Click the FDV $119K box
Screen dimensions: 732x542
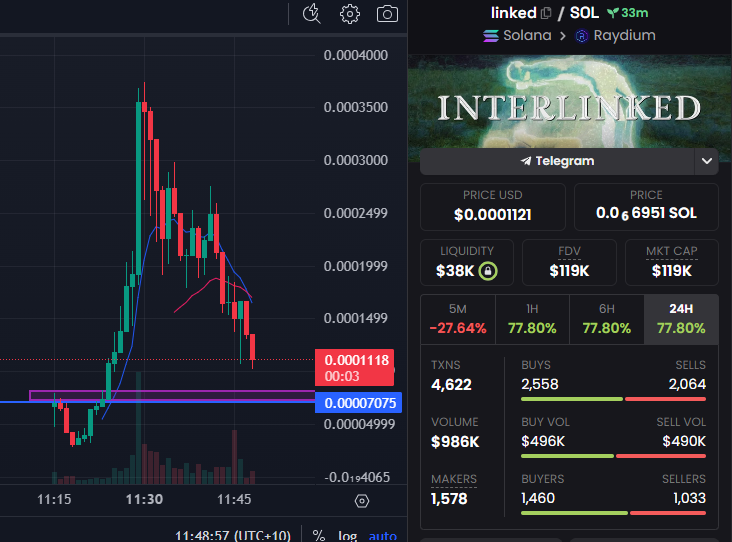point(569,262)
